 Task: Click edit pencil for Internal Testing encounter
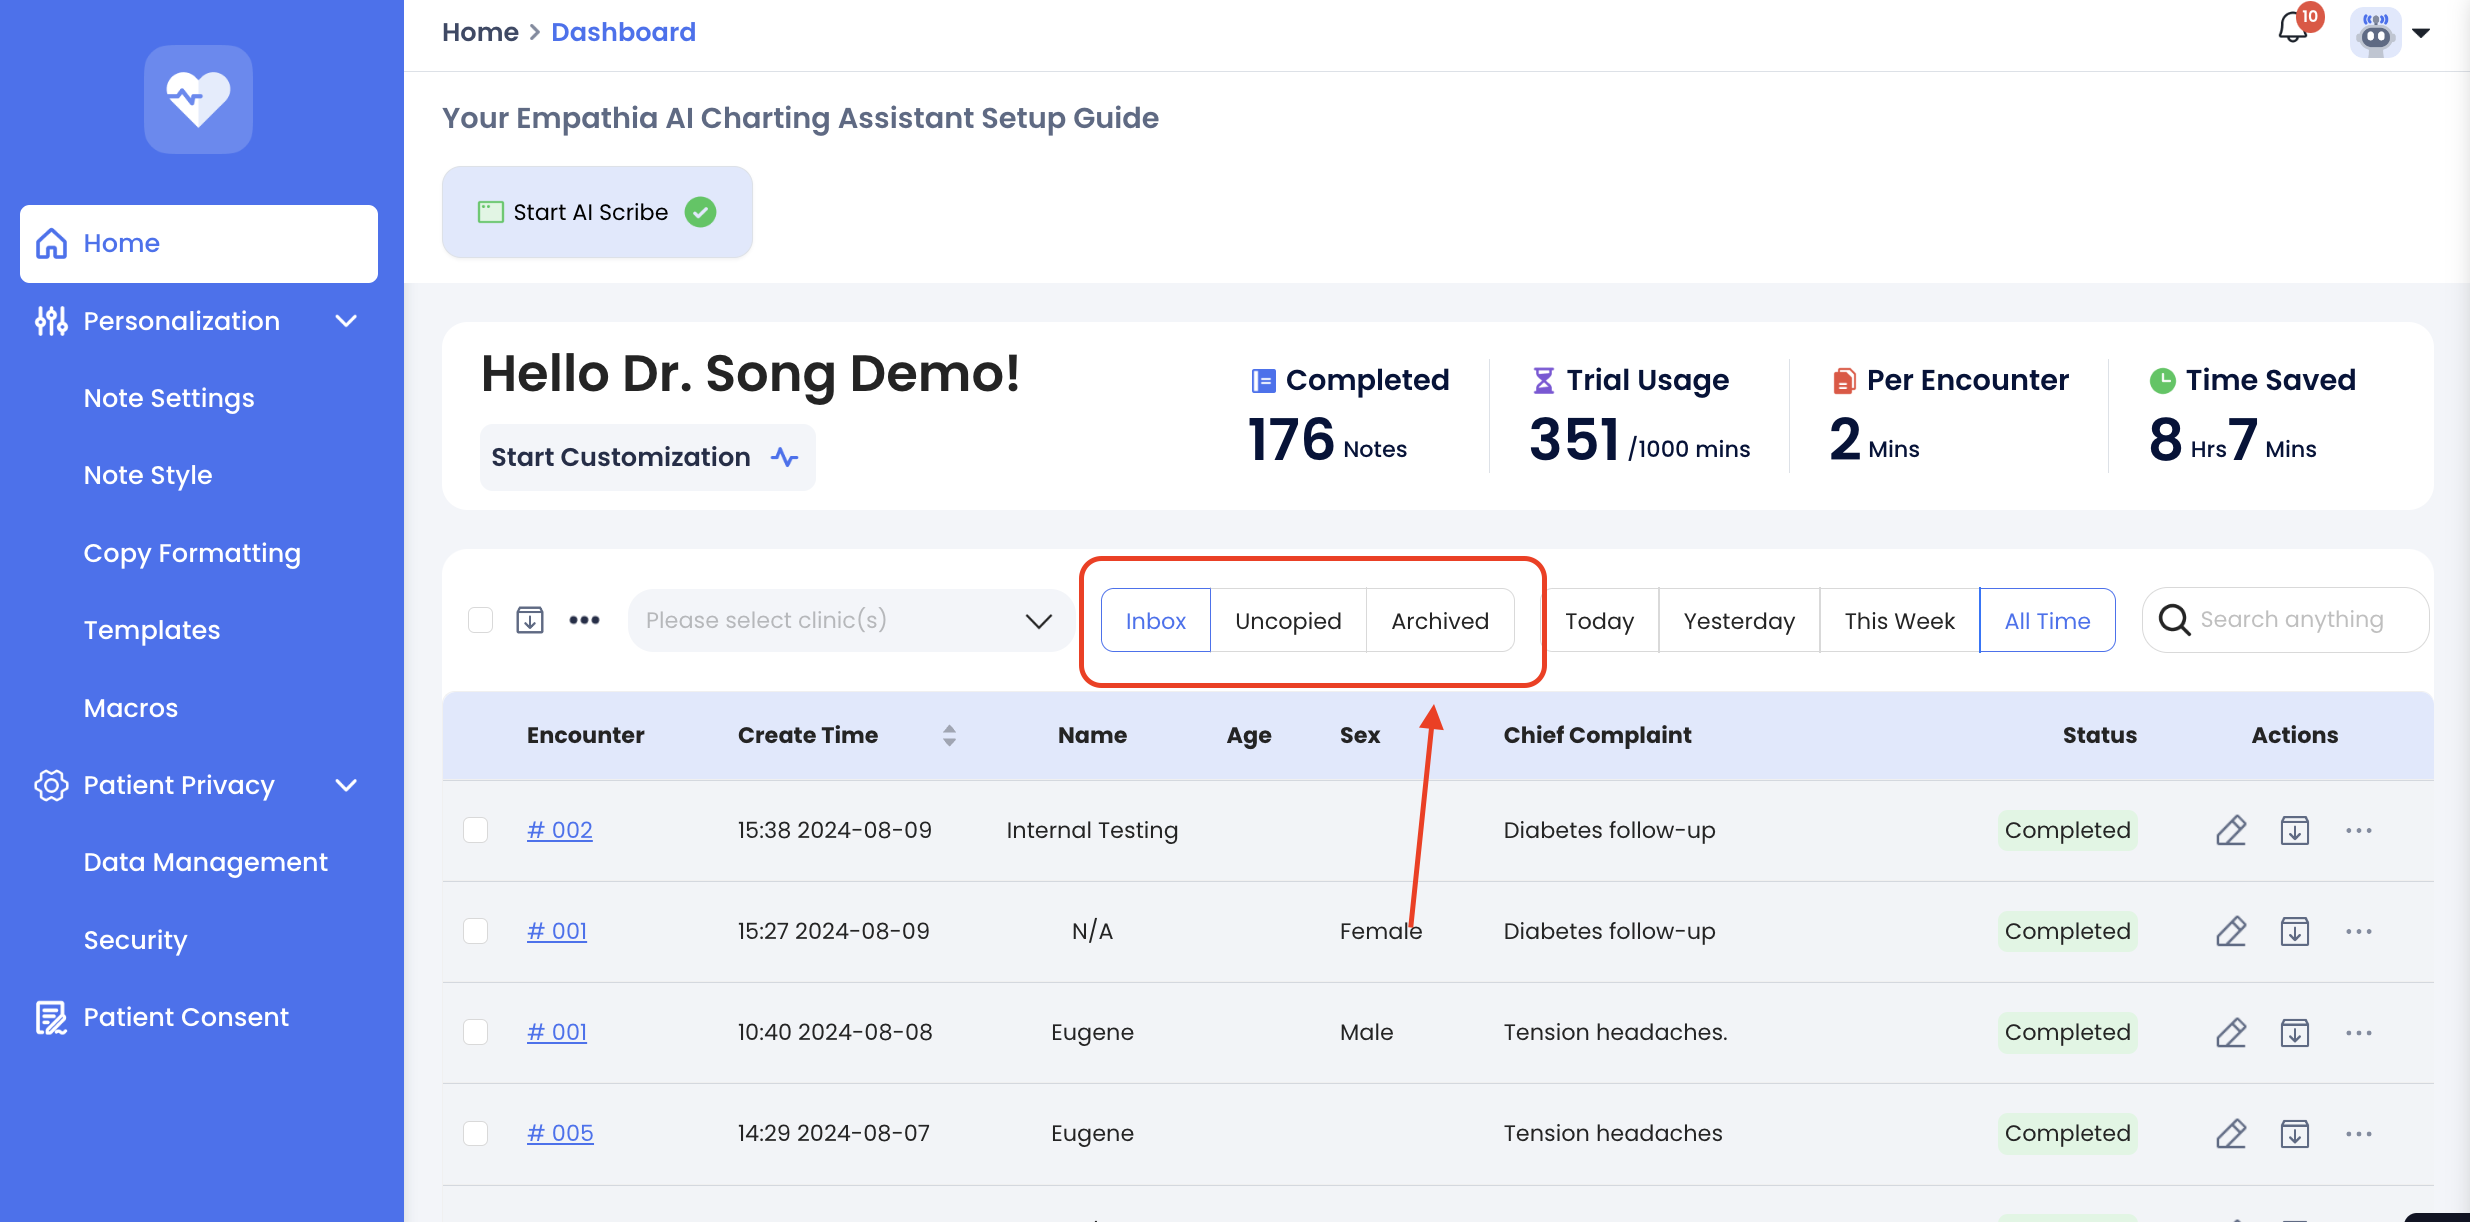pos(2231,830)
